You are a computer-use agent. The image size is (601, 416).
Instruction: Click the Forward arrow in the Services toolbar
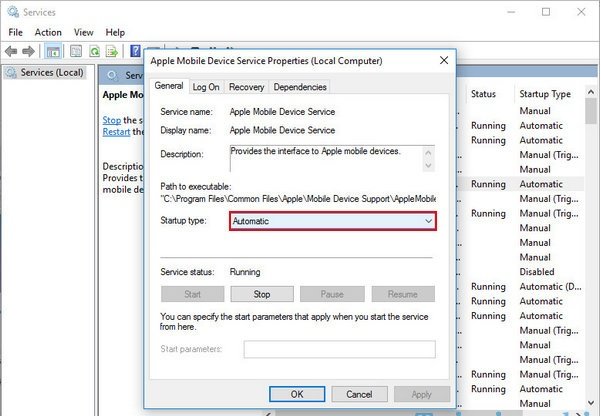28,51
